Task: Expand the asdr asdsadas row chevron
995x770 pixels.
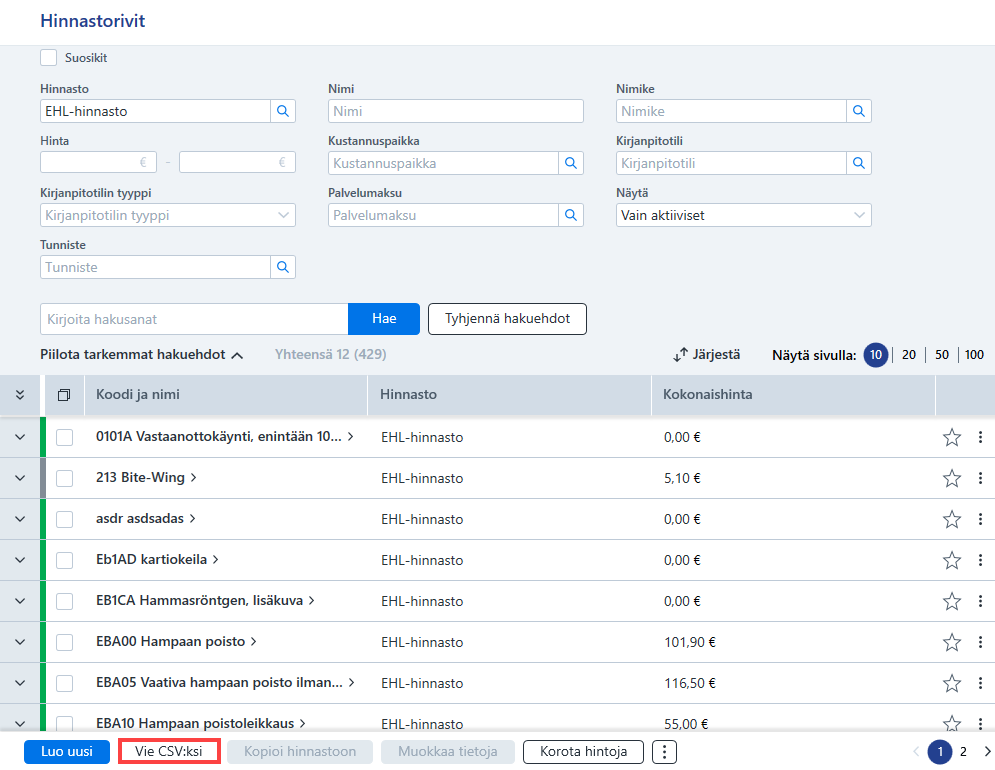Action: click(x=20, y=519)
